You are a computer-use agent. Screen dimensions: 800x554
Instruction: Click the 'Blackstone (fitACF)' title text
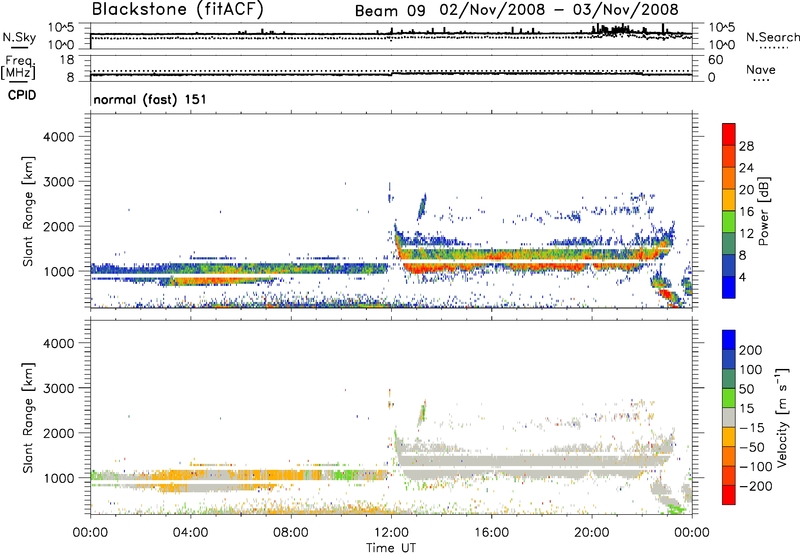(x=178, y=9)
